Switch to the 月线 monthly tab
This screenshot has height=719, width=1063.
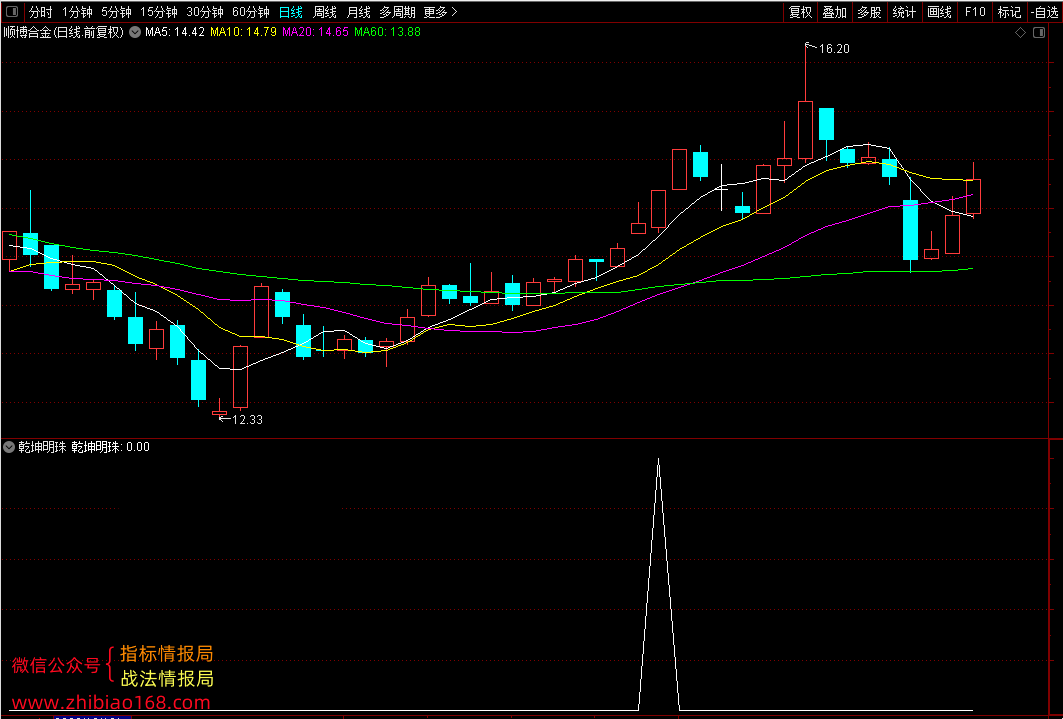(x=359, y=12)
